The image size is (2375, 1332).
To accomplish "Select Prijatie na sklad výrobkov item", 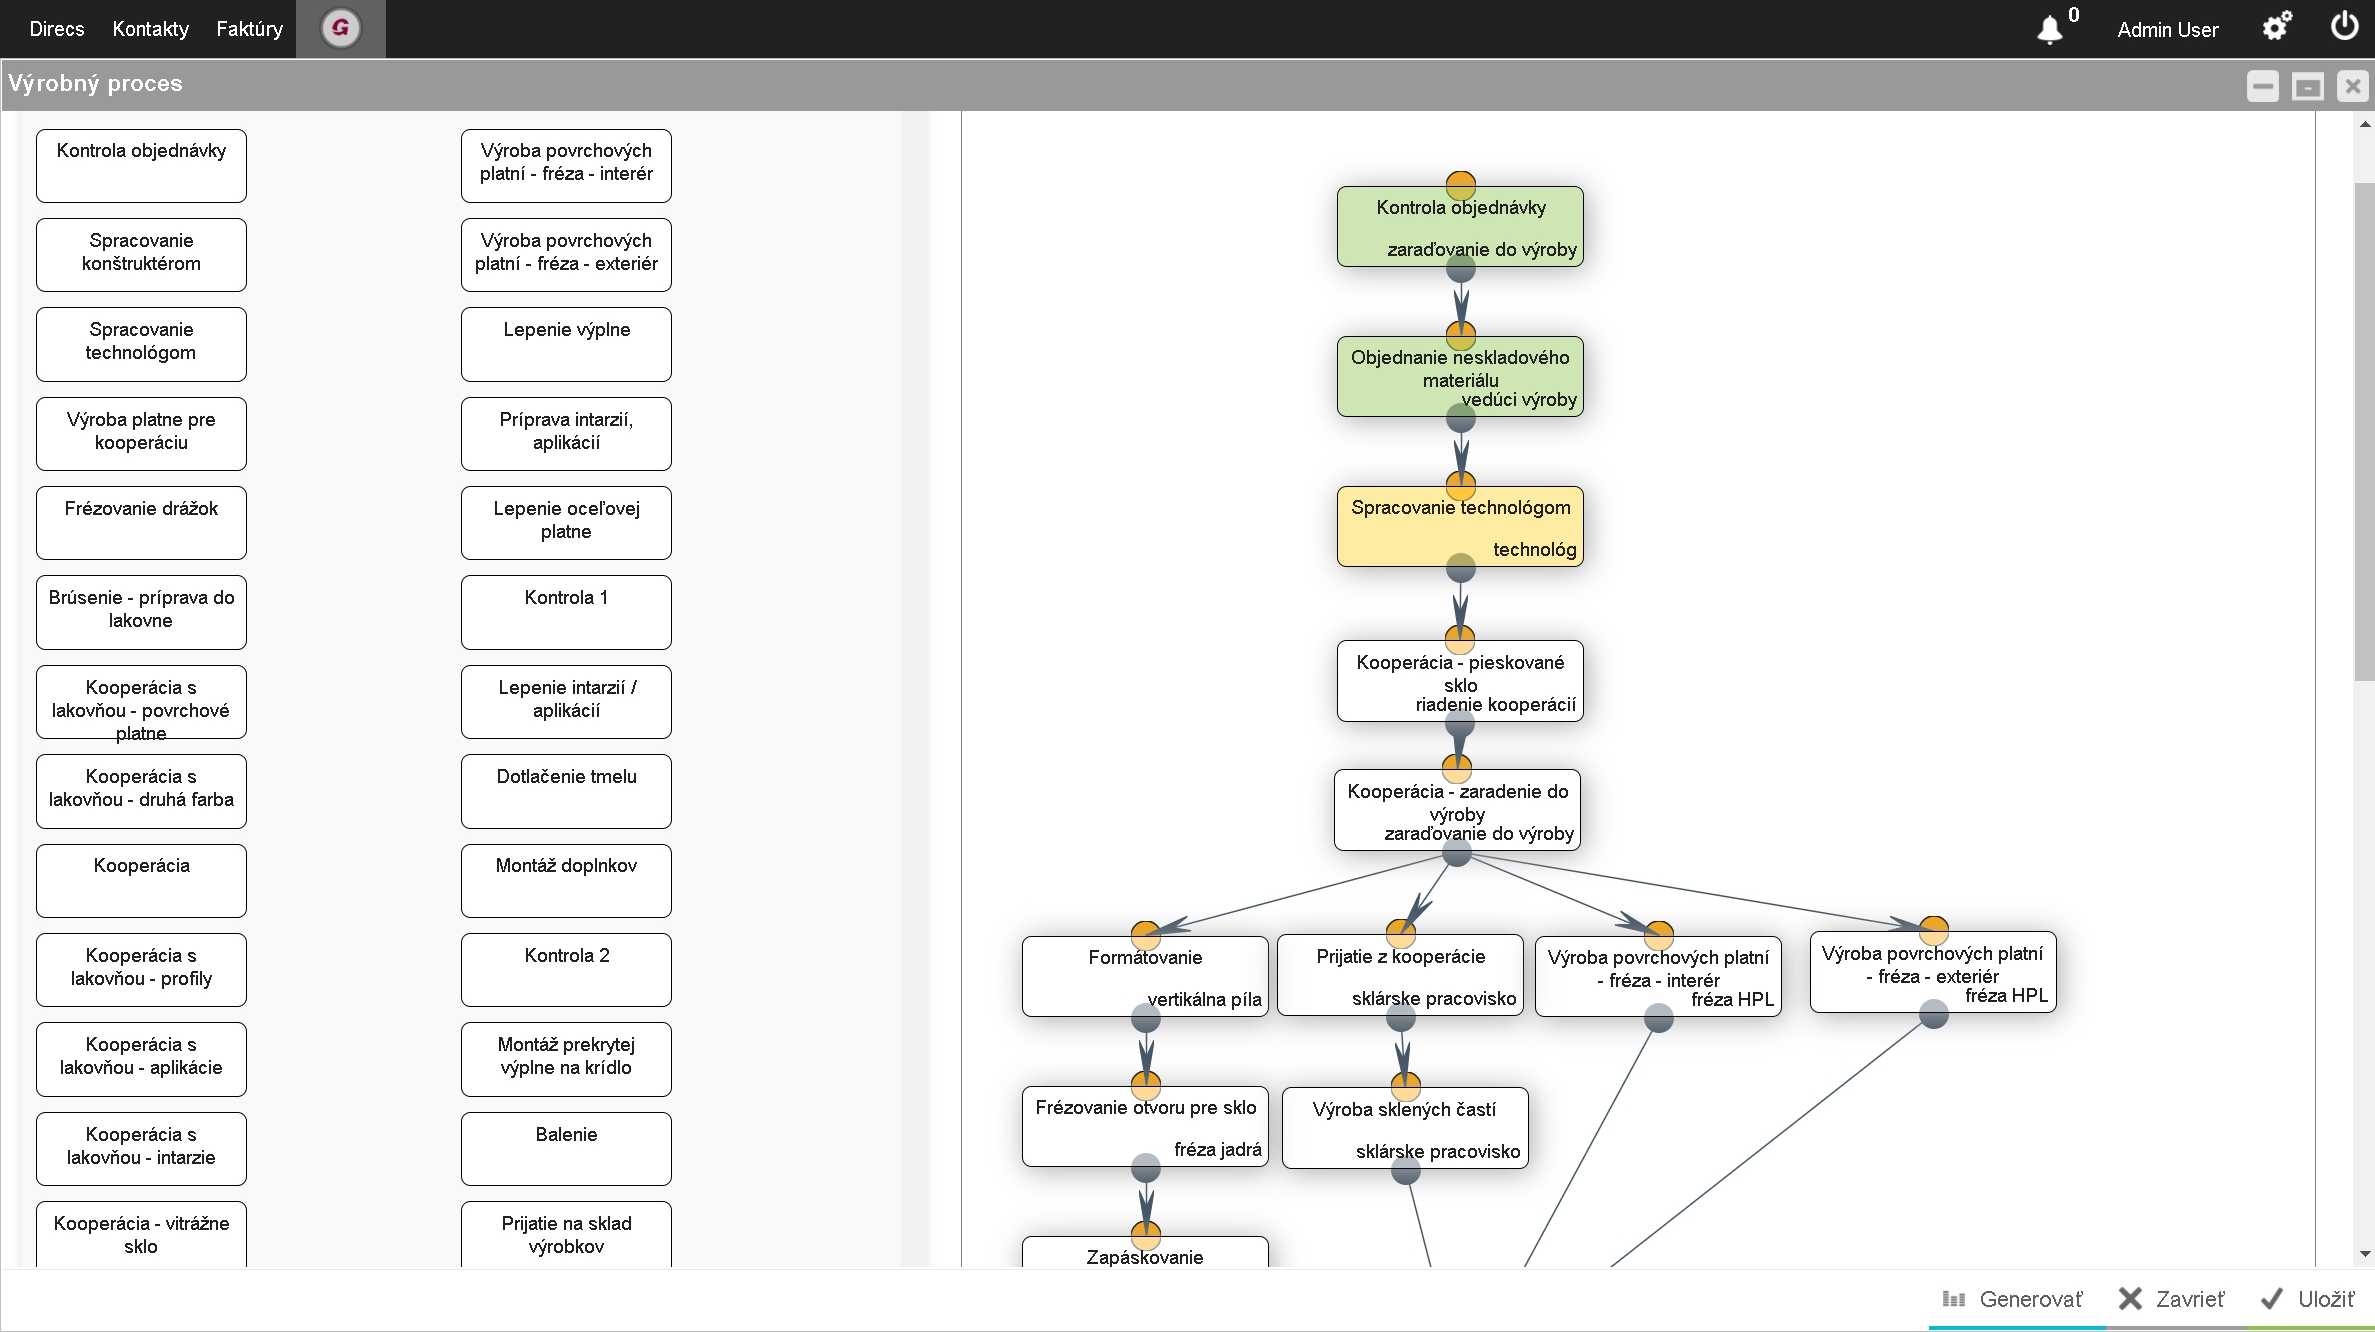I will coord(566,1234).
